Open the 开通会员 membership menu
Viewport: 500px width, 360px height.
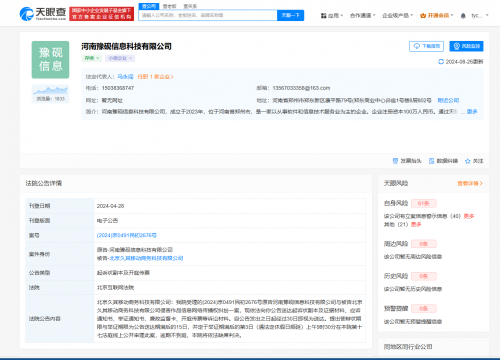(x=437, y=16)
